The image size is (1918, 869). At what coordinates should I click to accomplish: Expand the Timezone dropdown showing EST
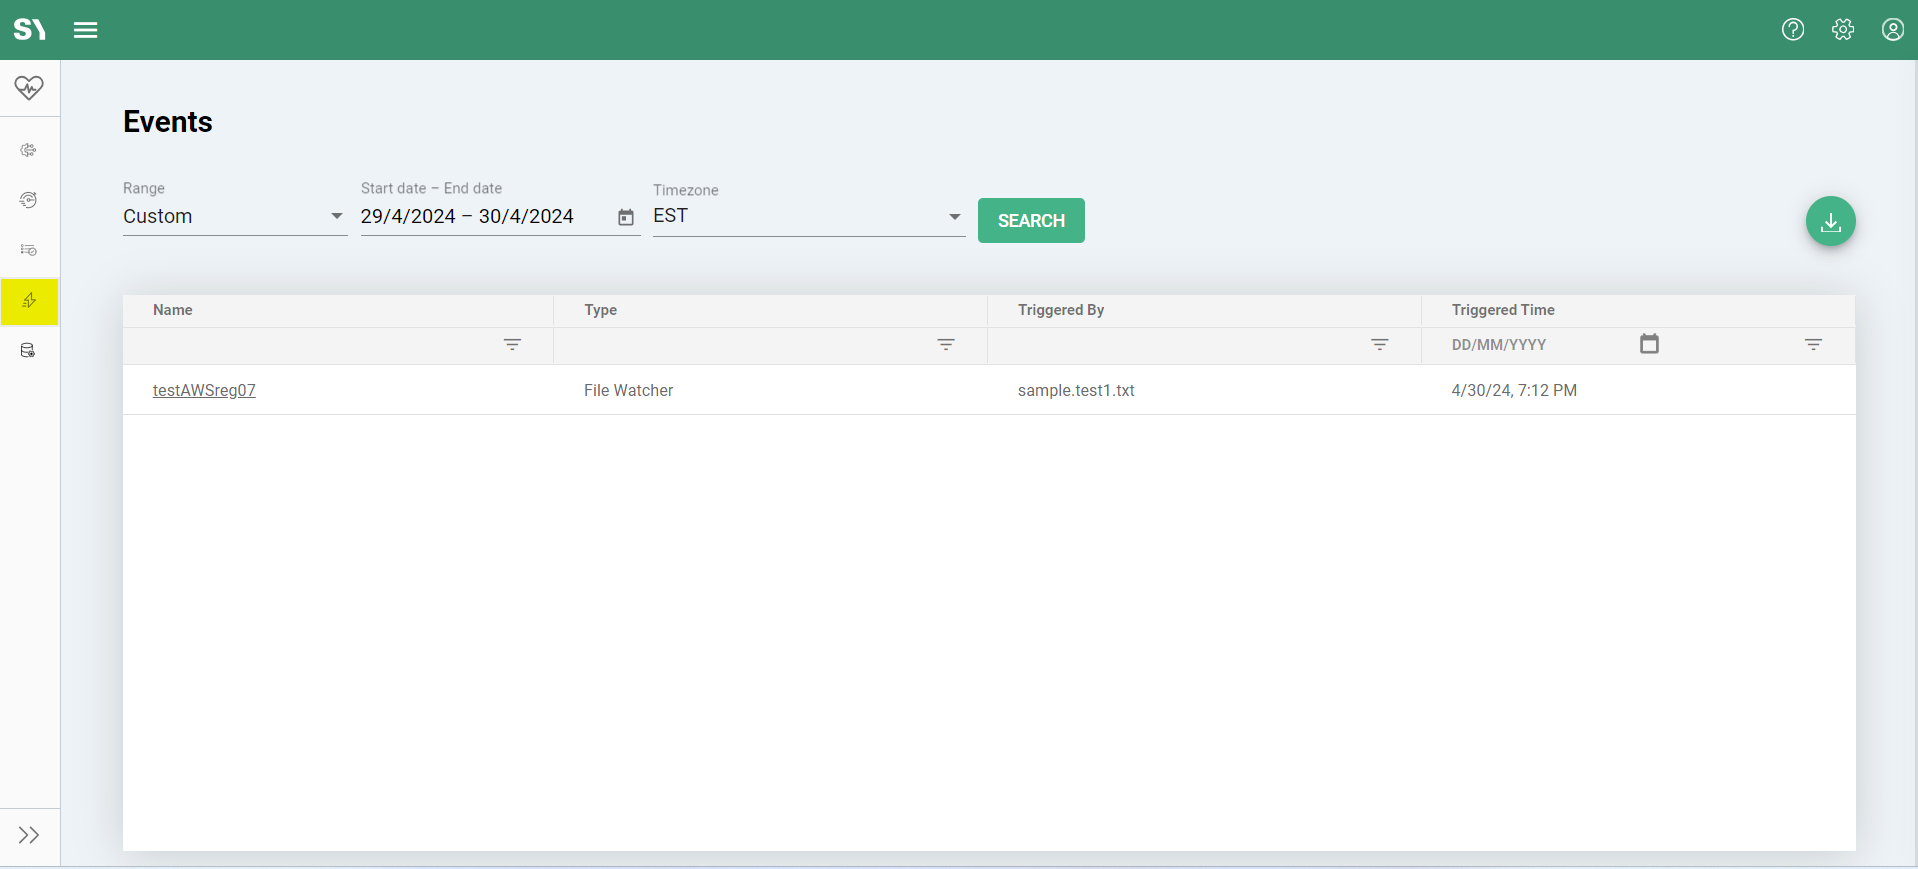[808, 216]
